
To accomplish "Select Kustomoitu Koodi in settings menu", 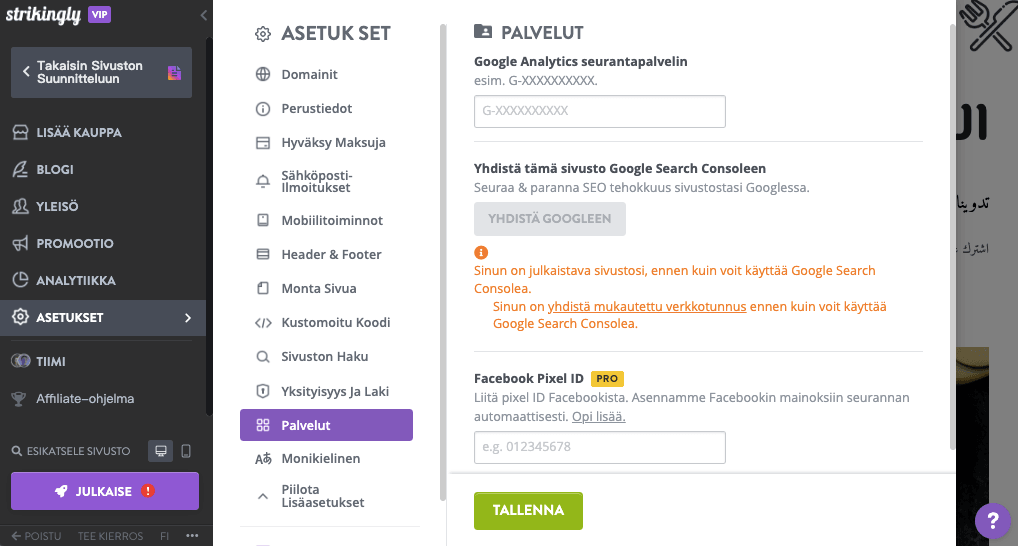I will [x=335, y=322].
